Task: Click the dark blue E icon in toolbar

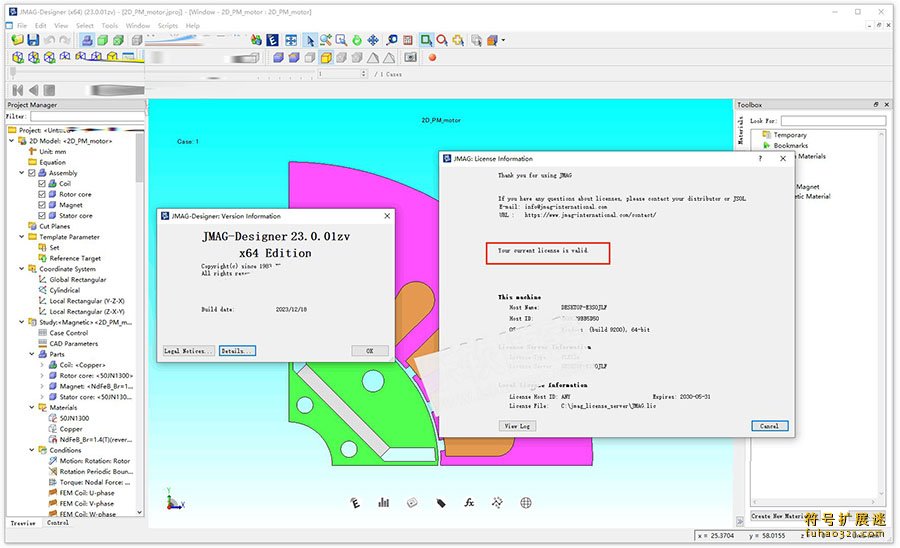Action: coord(273,40)
